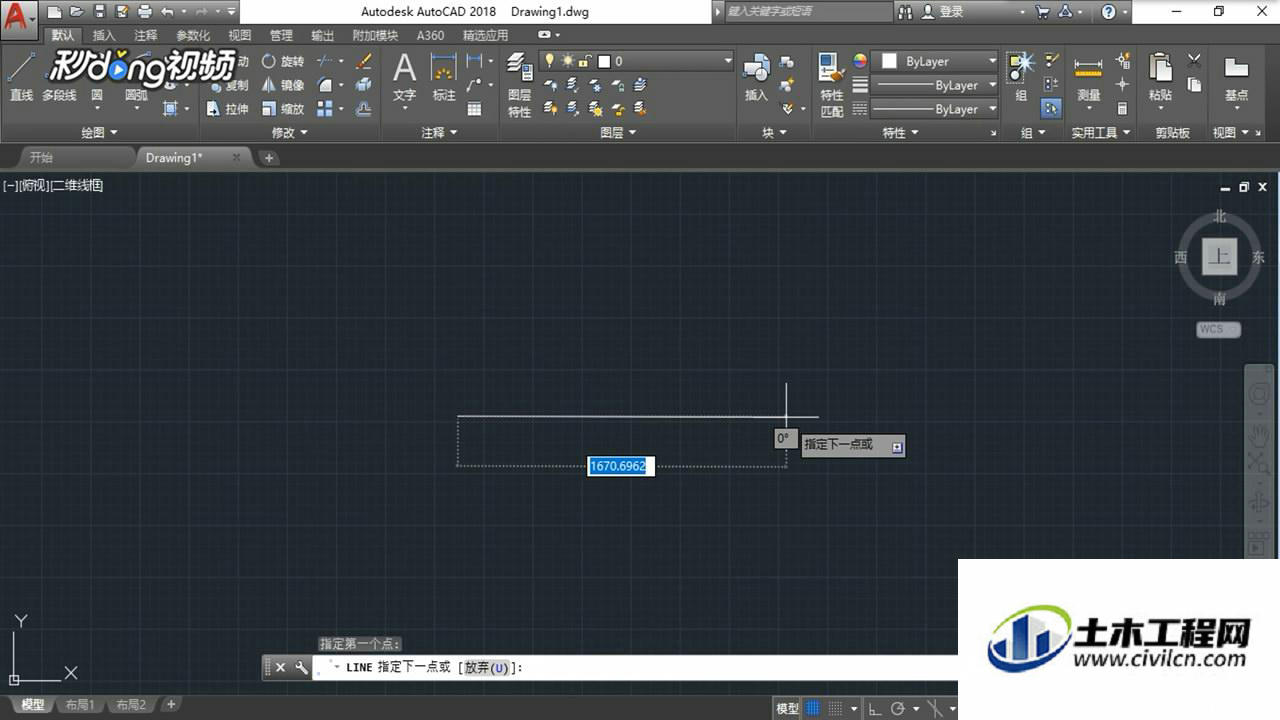Click the Save icon in quick access toolbar
Image resolution: width=1280 pixels, height=720 pixels.
99,12
